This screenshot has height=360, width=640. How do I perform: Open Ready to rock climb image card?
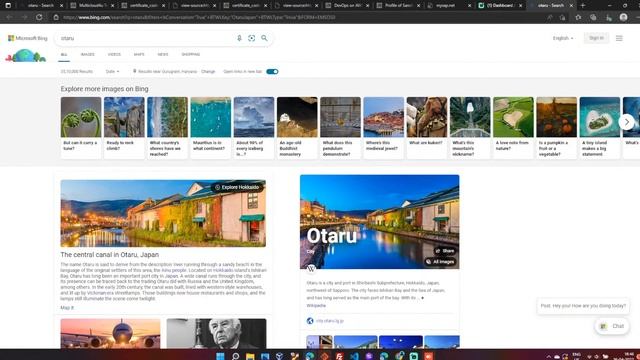coord(124,127)
